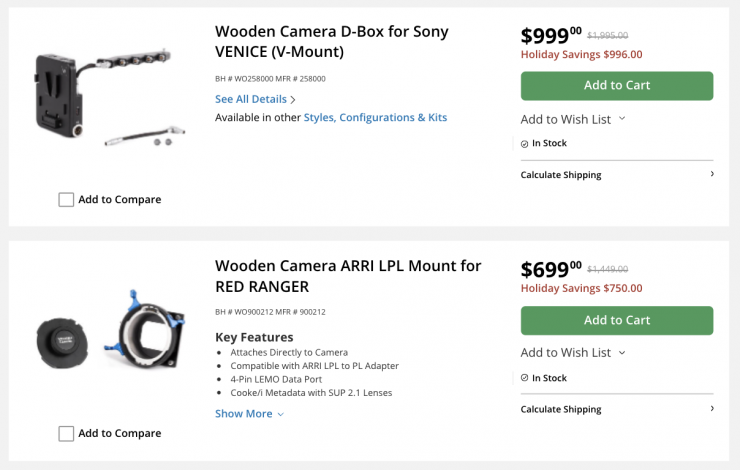This screenshot has width=740, height=470.
Task: Expand Add to Wish List for D-Box
Action: coord(572,119)
